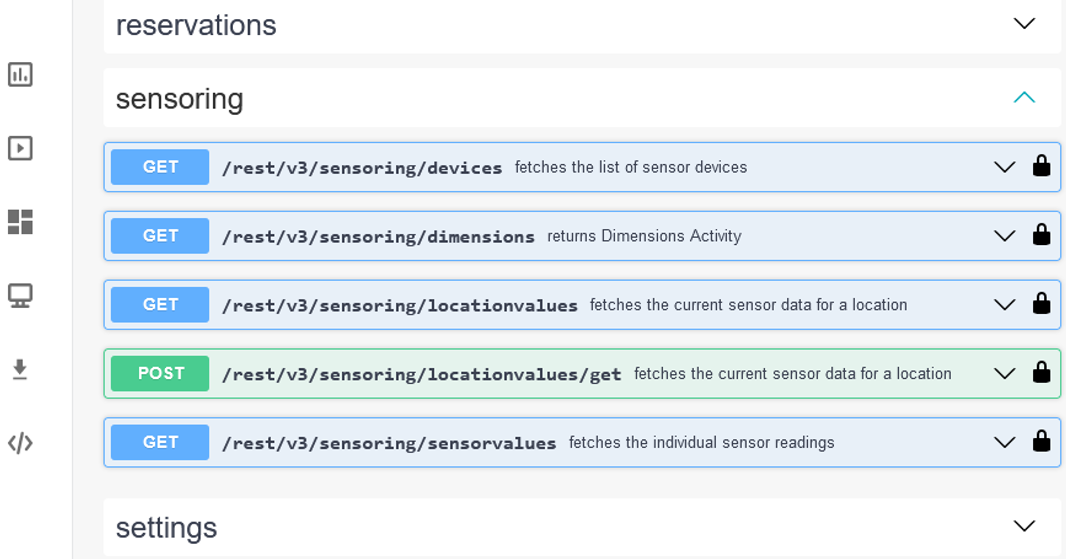Click the download arrow sidebar icon
The height and width of the screenshot is (559, 1066).
(x=20, y=369)
